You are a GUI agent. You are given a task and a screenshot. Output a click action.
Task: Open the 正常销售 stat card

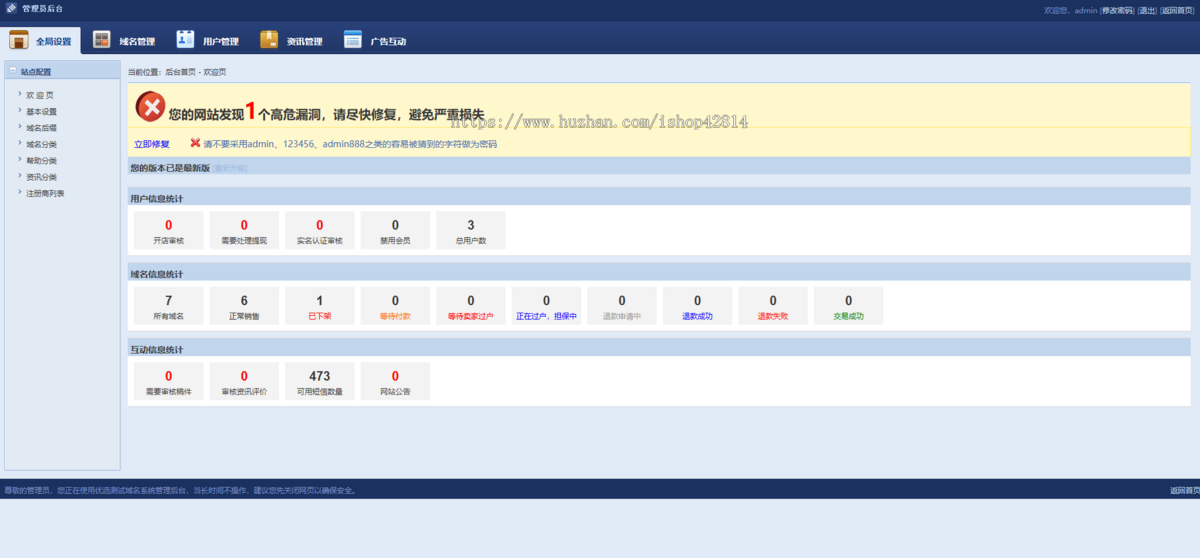coord(244,306)
